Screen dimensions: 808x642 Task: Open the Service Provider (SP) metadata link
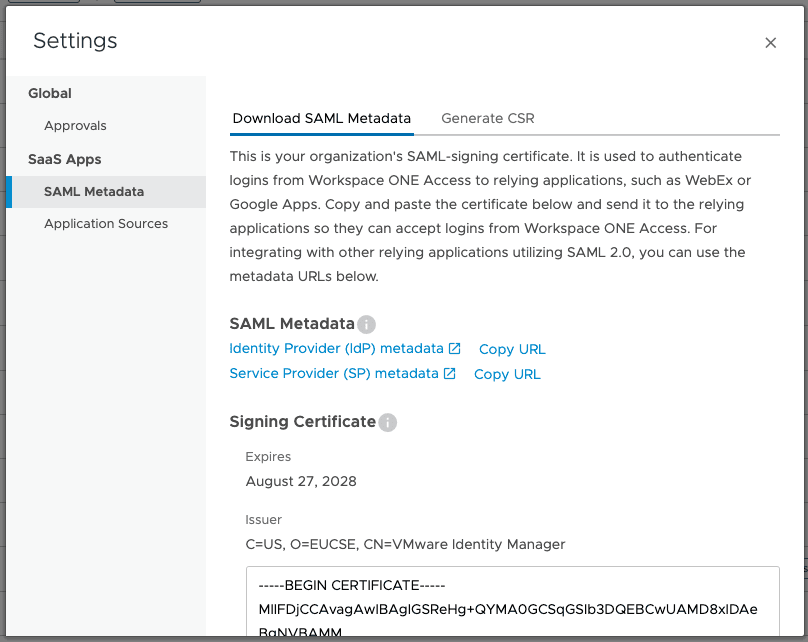[334, 374]
